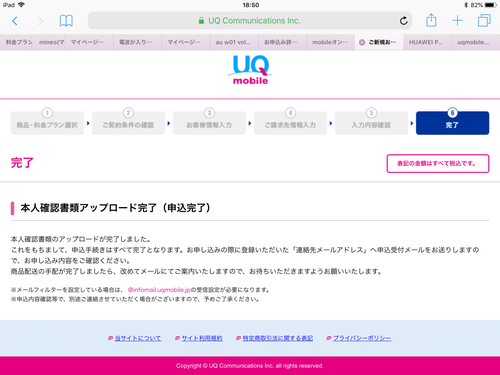The image size is (500, 375).
Task: Close the current tab with its X icon
Action: tap(362, 42)
